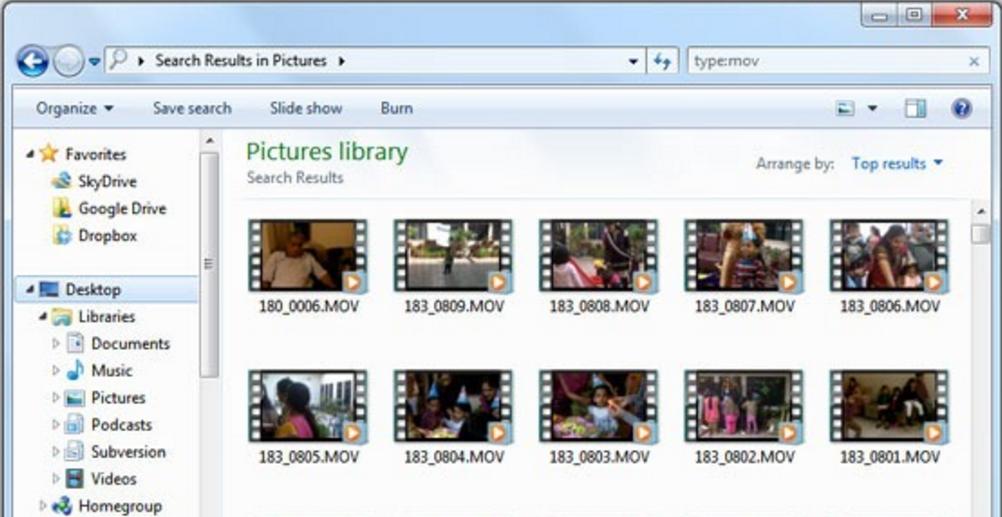Maximize the Explorer window

click(916, 15)
